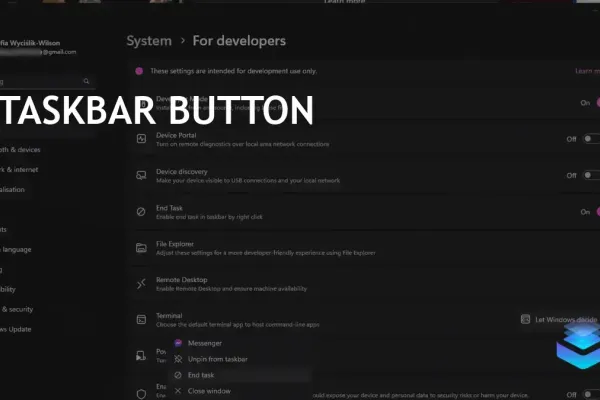Open Bluetooth & devices in sidebar
The height and width of the screenshot is (400, 600).
pyautogui.click(x=20, y=150)
